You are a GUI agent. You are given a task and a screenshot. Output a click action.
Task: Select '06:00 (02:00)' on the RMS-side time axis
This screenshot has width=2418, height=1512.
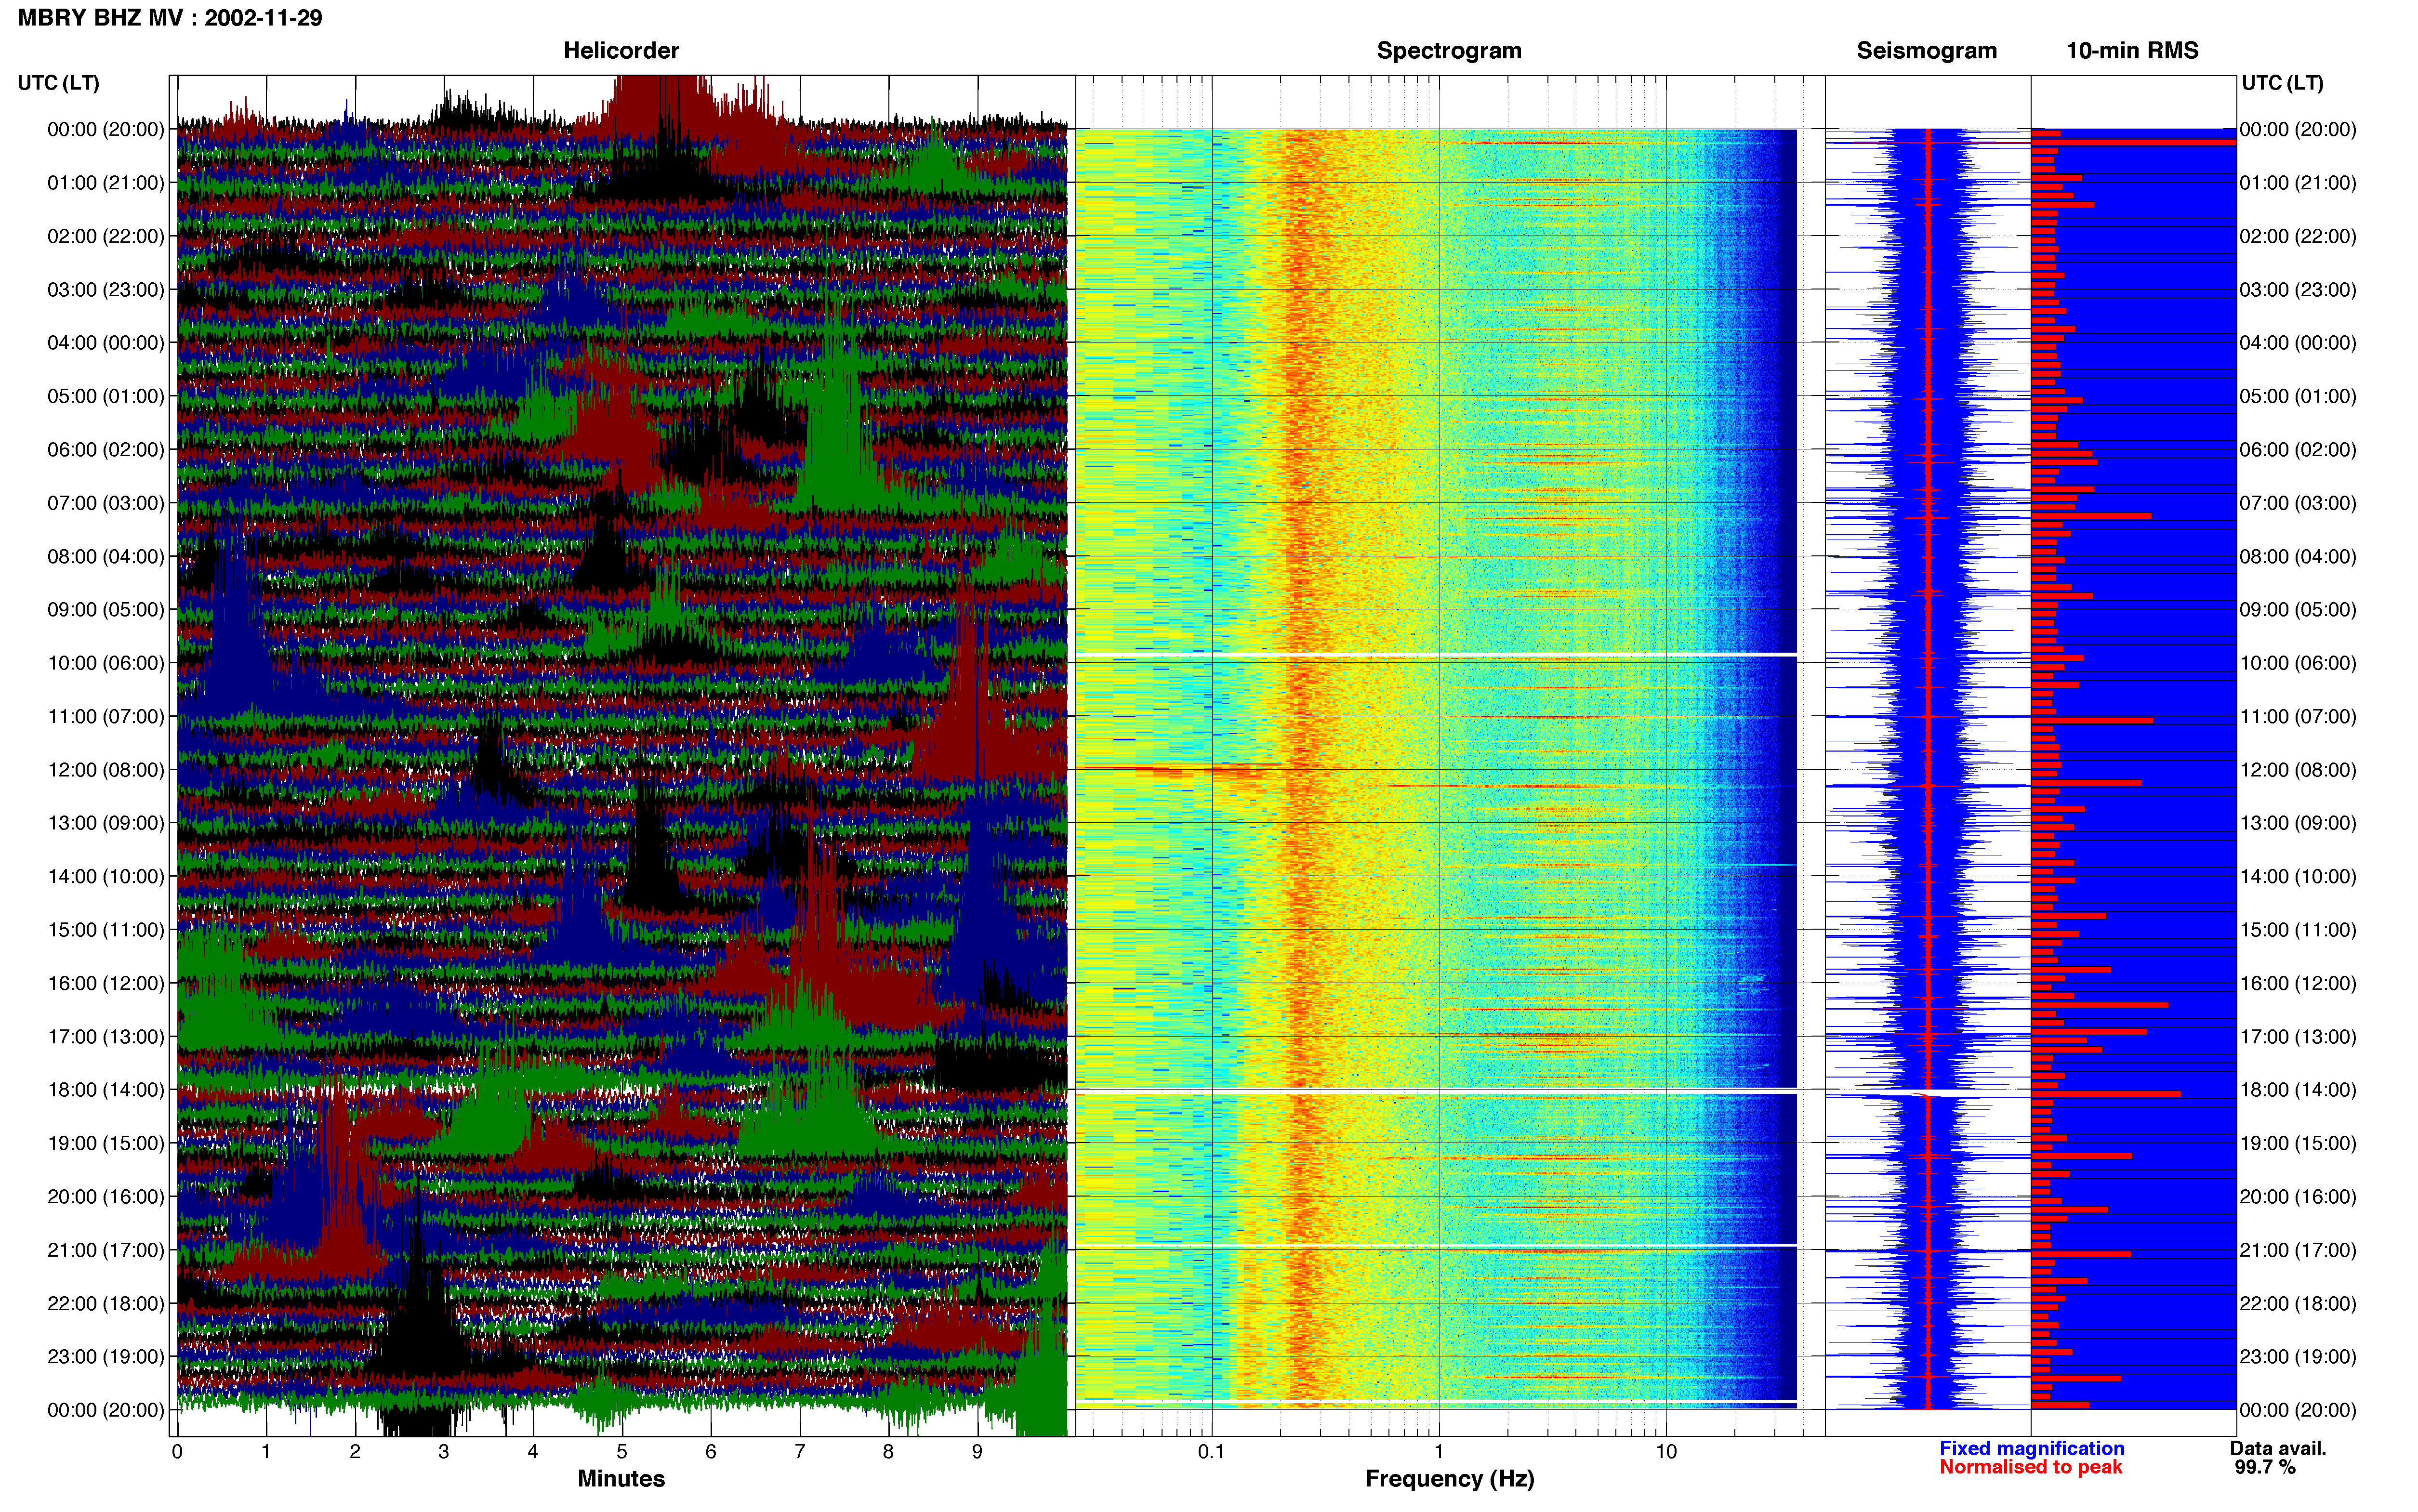coord(2298,449)
